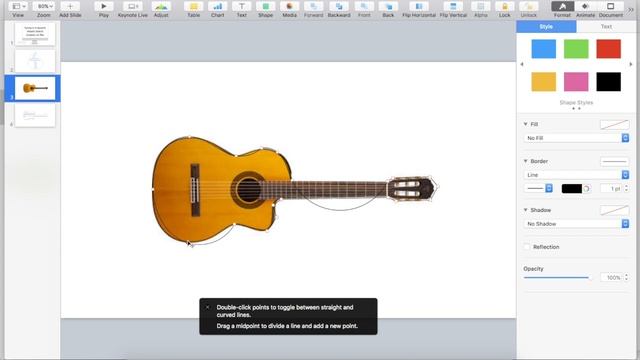Apply the pink shape style

tap(576, 82)
